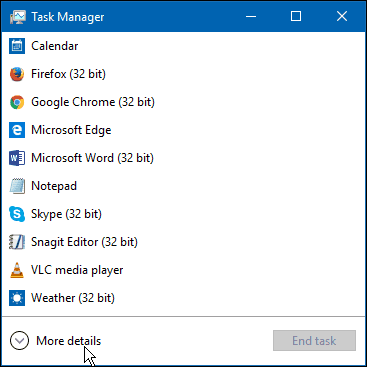Click the End task button
367x368 pixels.
pyautogui.click(x=314, y=340)
